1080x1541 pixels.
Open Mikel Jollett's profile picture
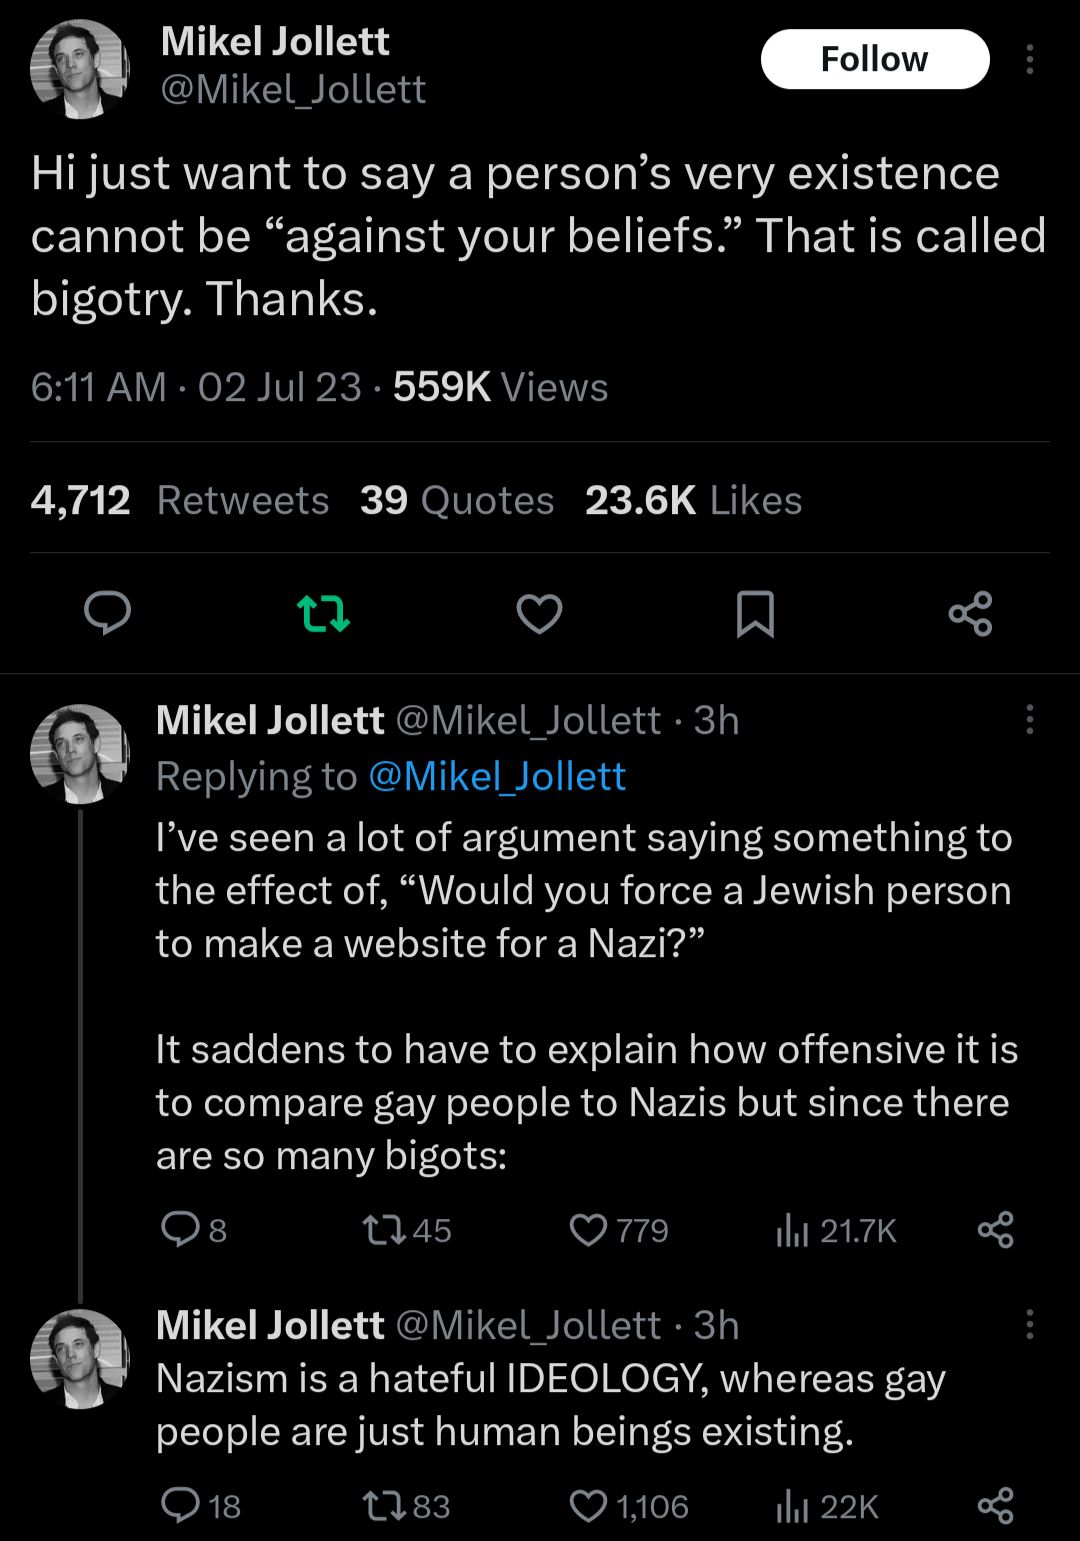point(79,65)
